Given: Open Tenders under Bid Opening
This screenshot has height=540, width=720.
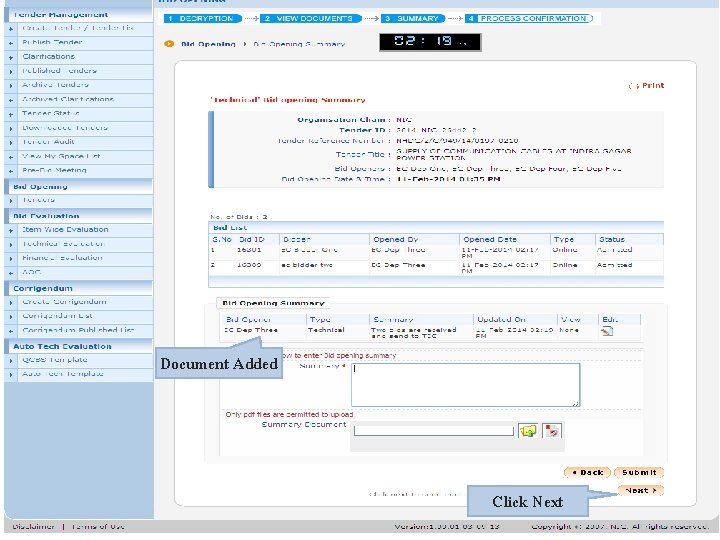Looking at the screenshot, I should [39, 200].
